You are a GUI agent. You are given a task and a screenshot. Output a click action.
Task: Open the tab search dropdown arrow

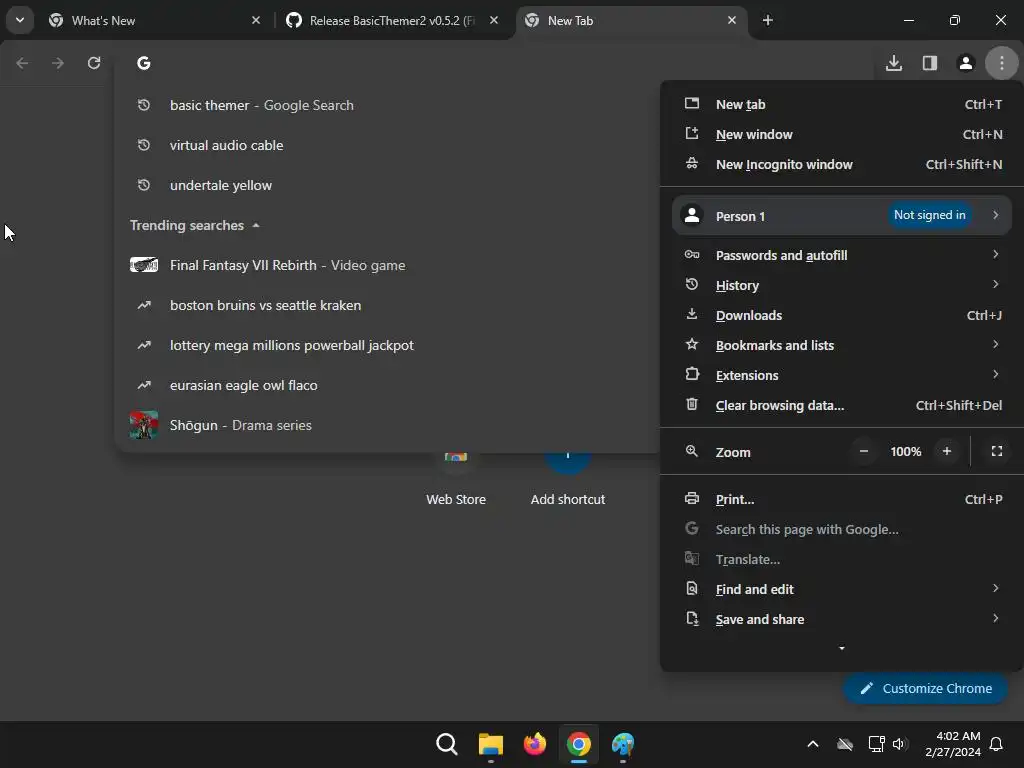(20, 20)
